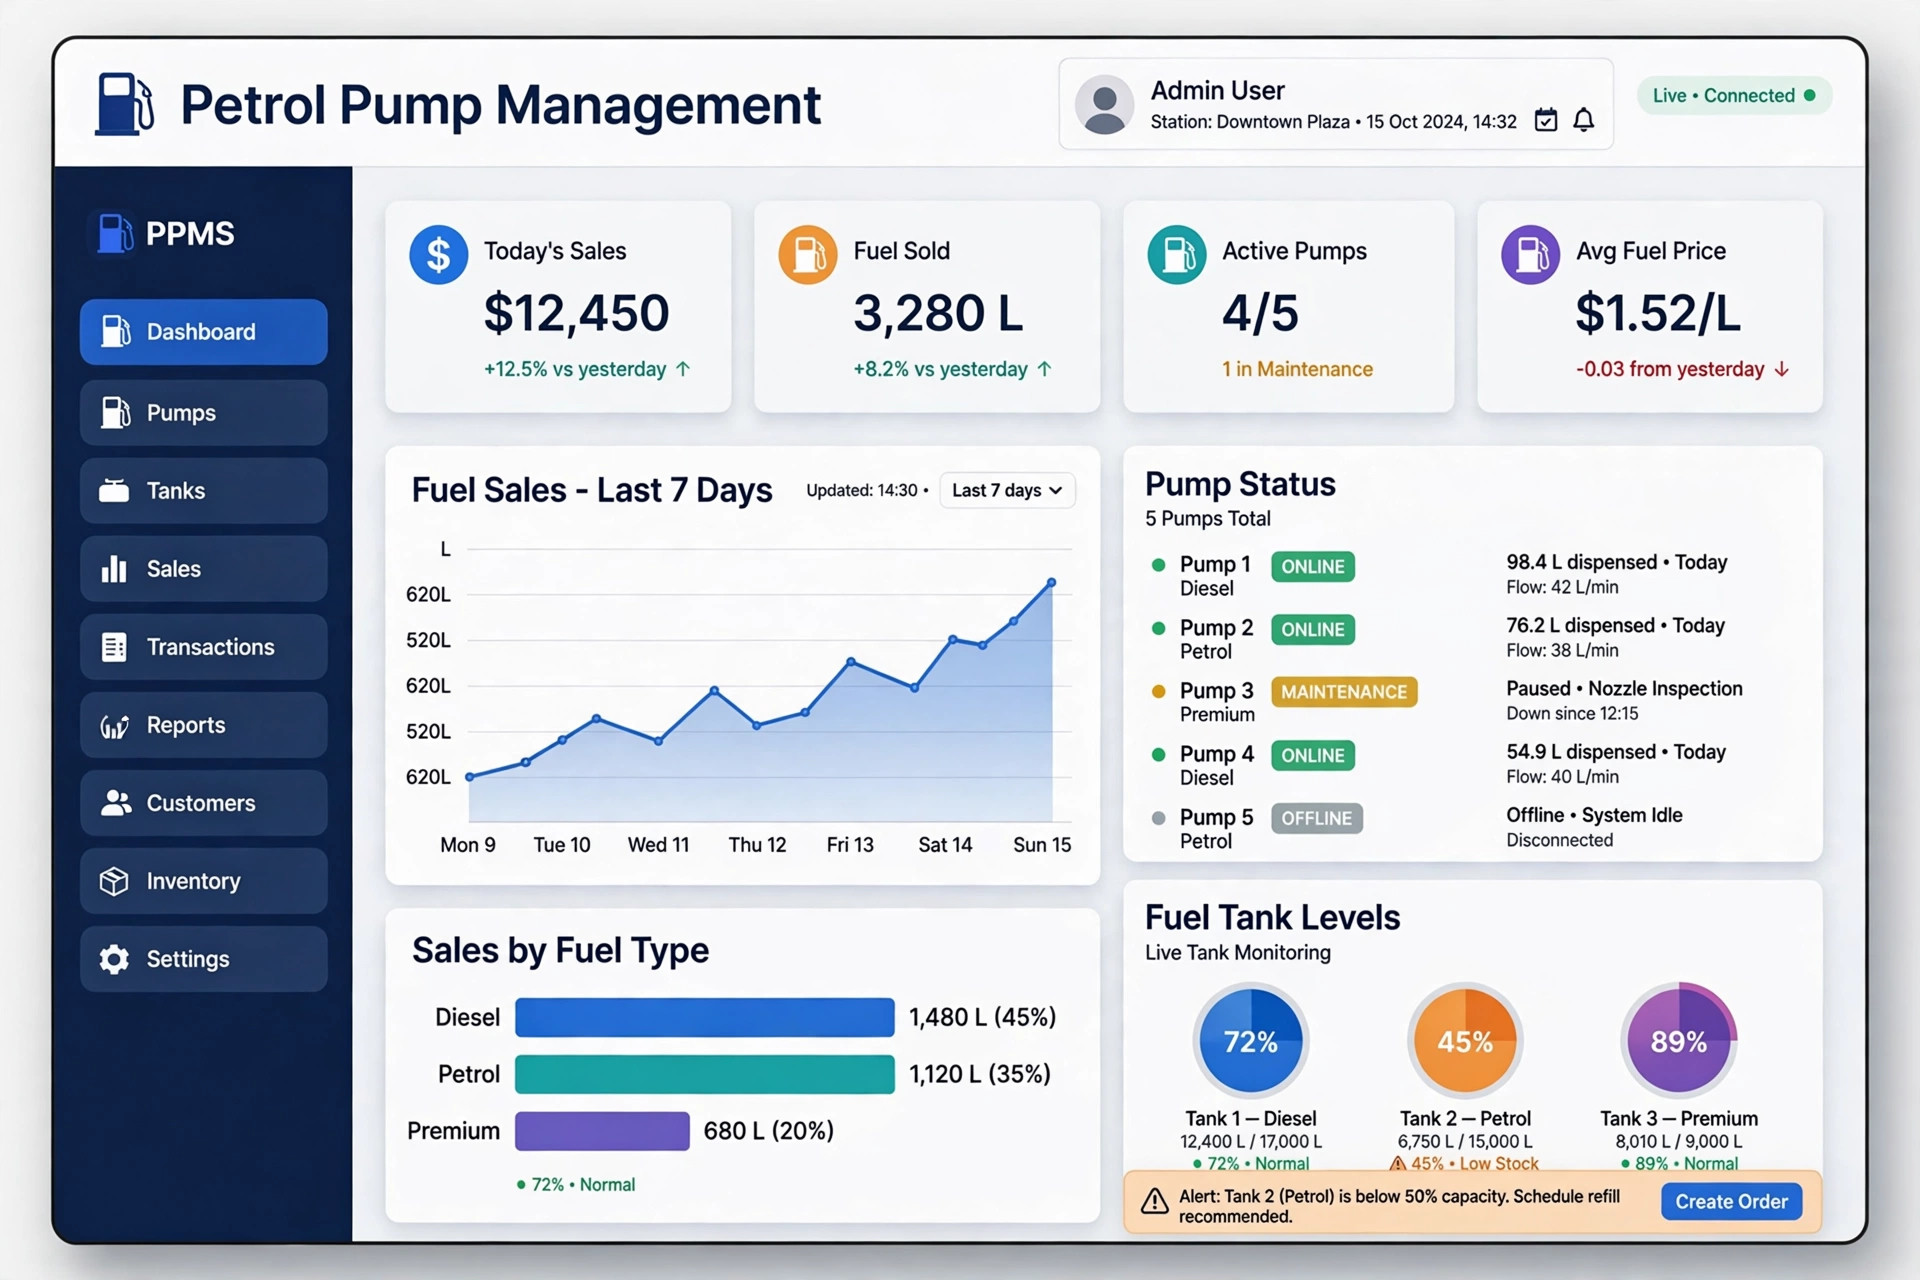Viewport: 1920px width, 1280px height.
Task: Open the calendar icon in the header
Action: coord(1546,120)
